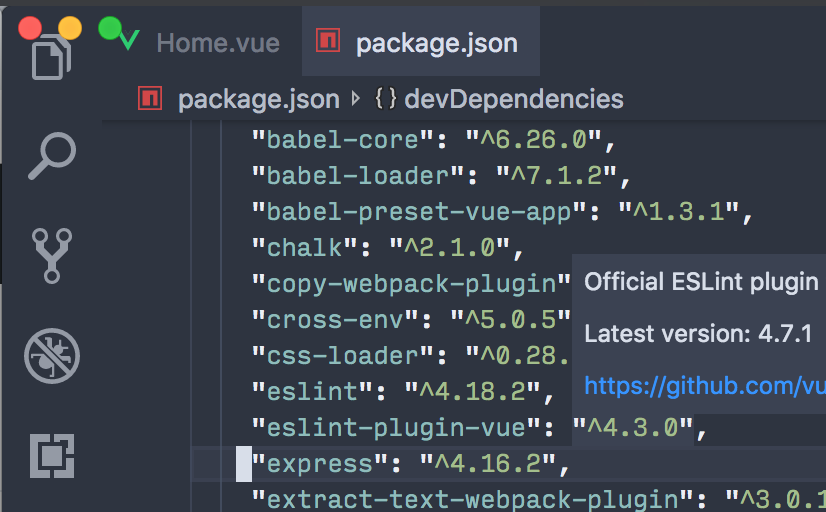Image resolution: width=826 pixels, height=512 pixels.
Task: Open the Explorer files view
Action: pos(53,58)
